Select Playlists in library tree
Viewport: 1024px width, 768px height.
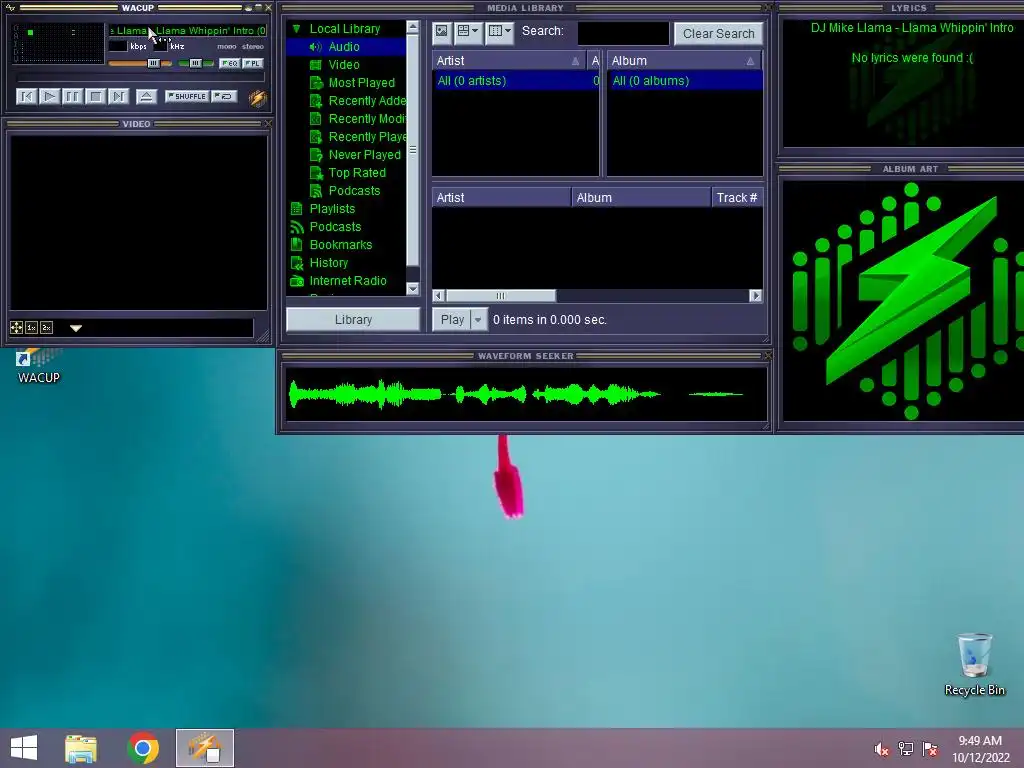click(332, 209)
